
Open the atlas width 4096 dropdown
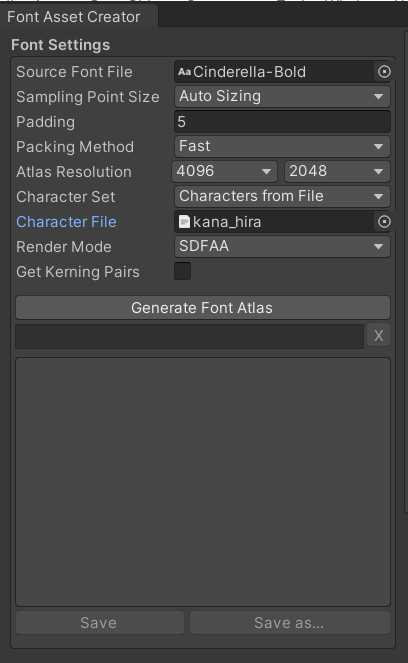pos(224,171)
